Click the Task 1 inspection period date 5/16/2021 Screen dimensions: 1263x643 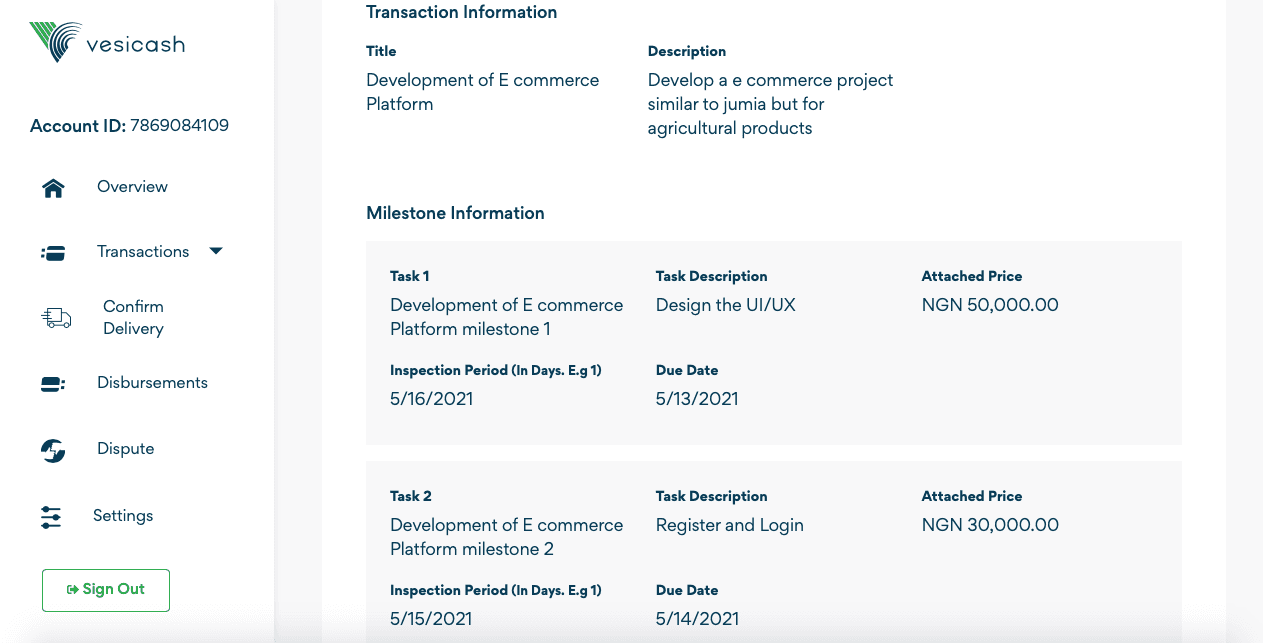431,399
